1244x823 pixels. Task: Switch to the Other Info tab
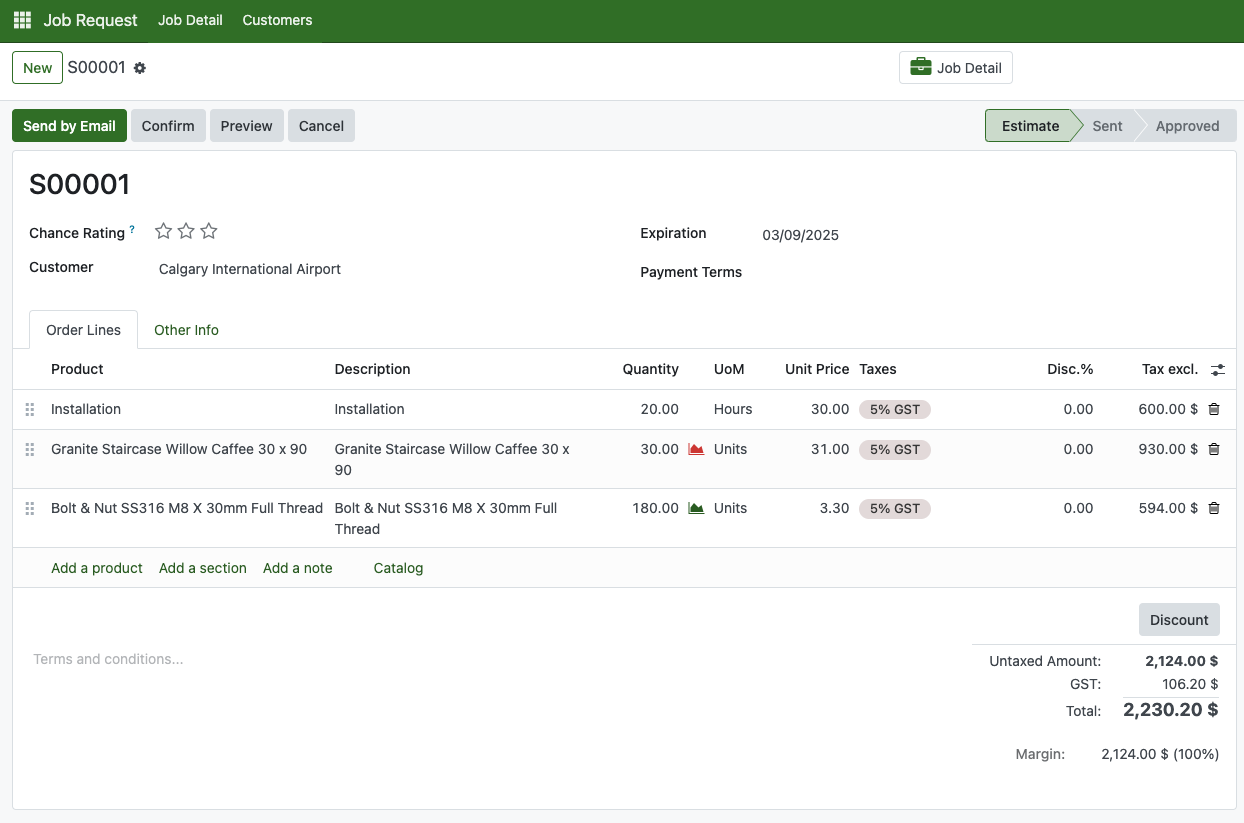point(186,330)
